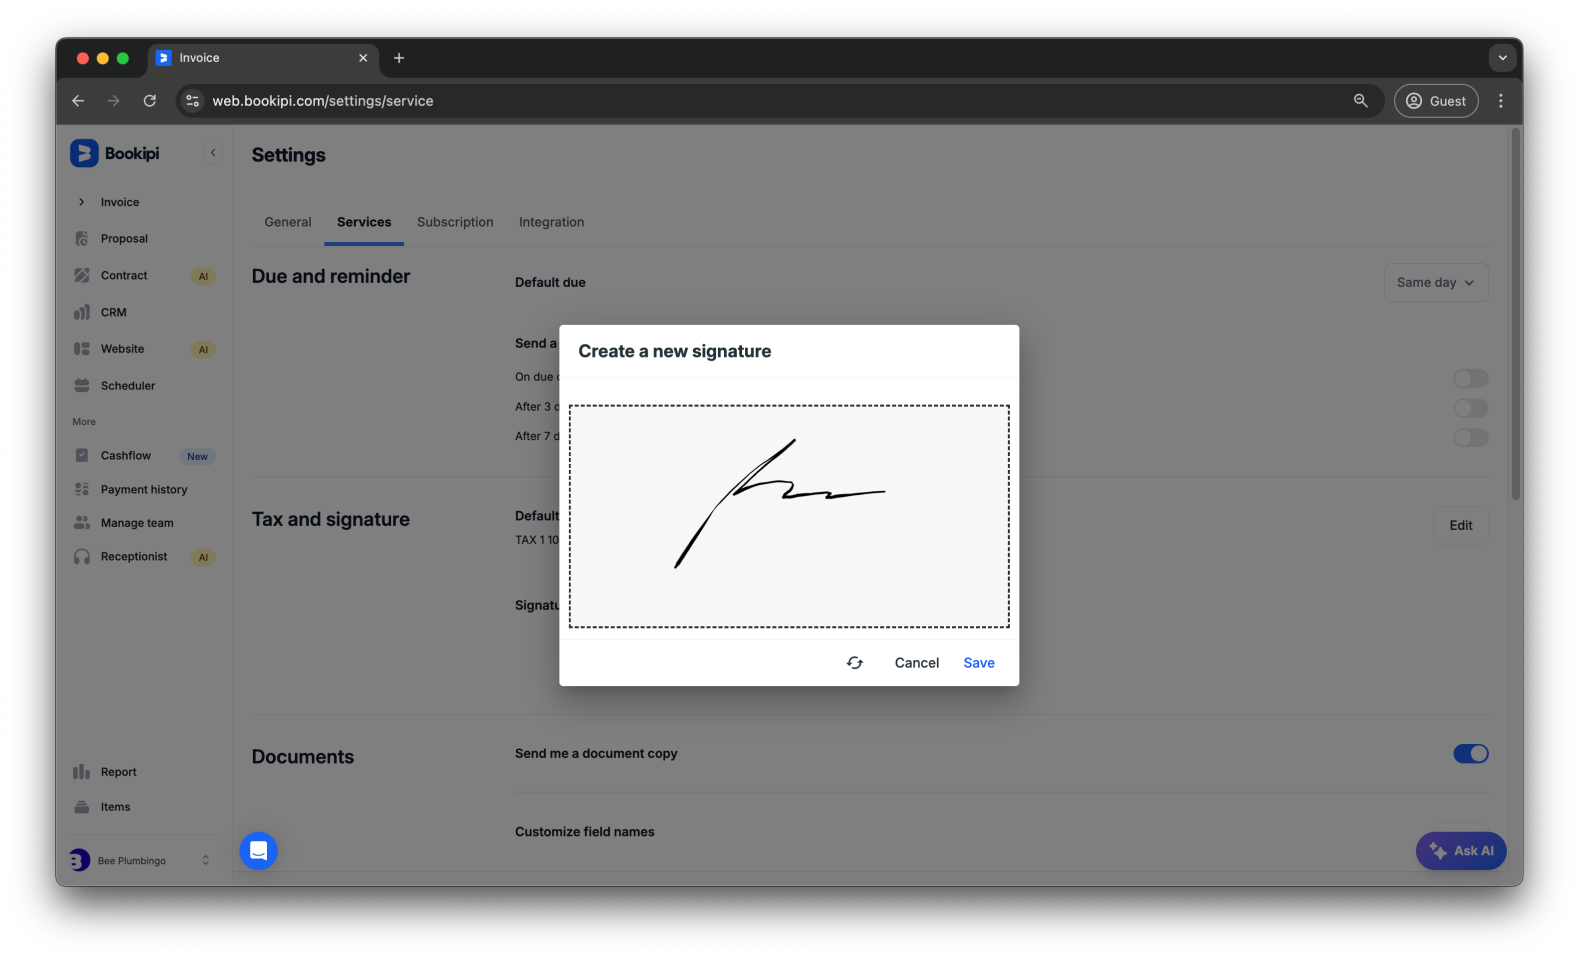
Task: Toggle the After 3 days reminder switch
Action: pyautogui.click(x=1471, y=408)
